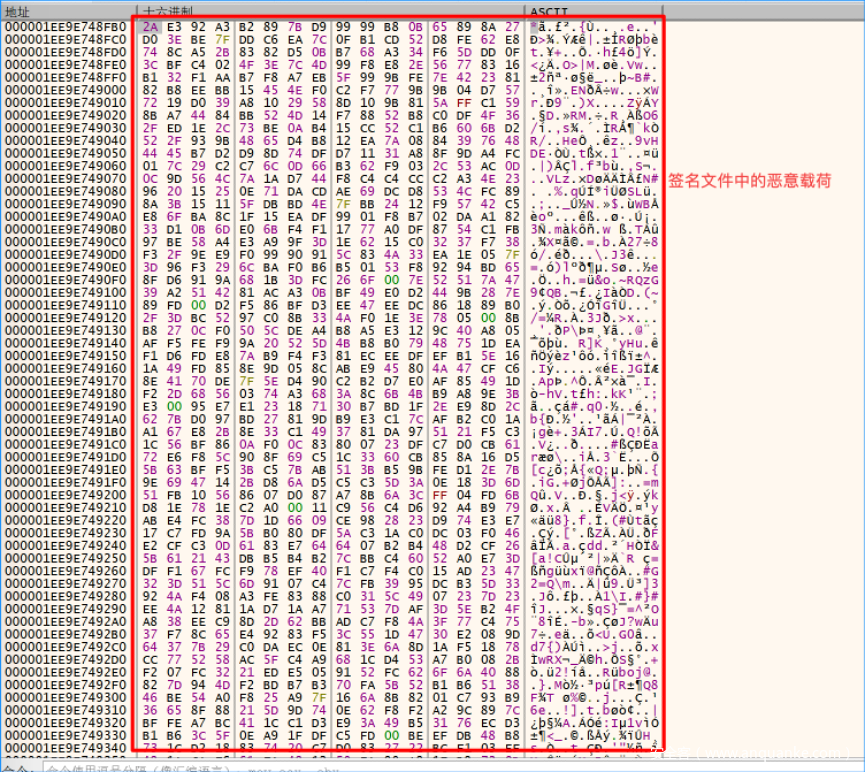Click the 7F byte in row 000001EE9E749300
866x772 pixels.
pos(319,697)
